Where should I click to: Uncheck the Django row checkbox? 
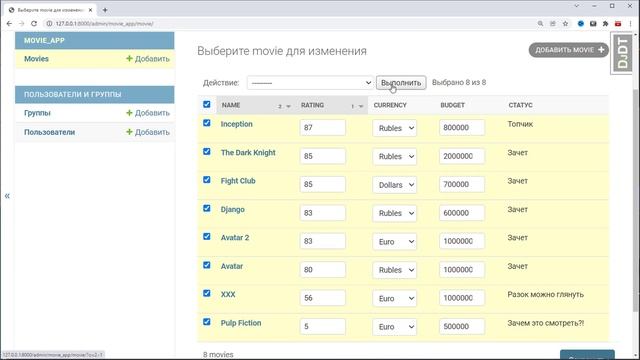207,208
